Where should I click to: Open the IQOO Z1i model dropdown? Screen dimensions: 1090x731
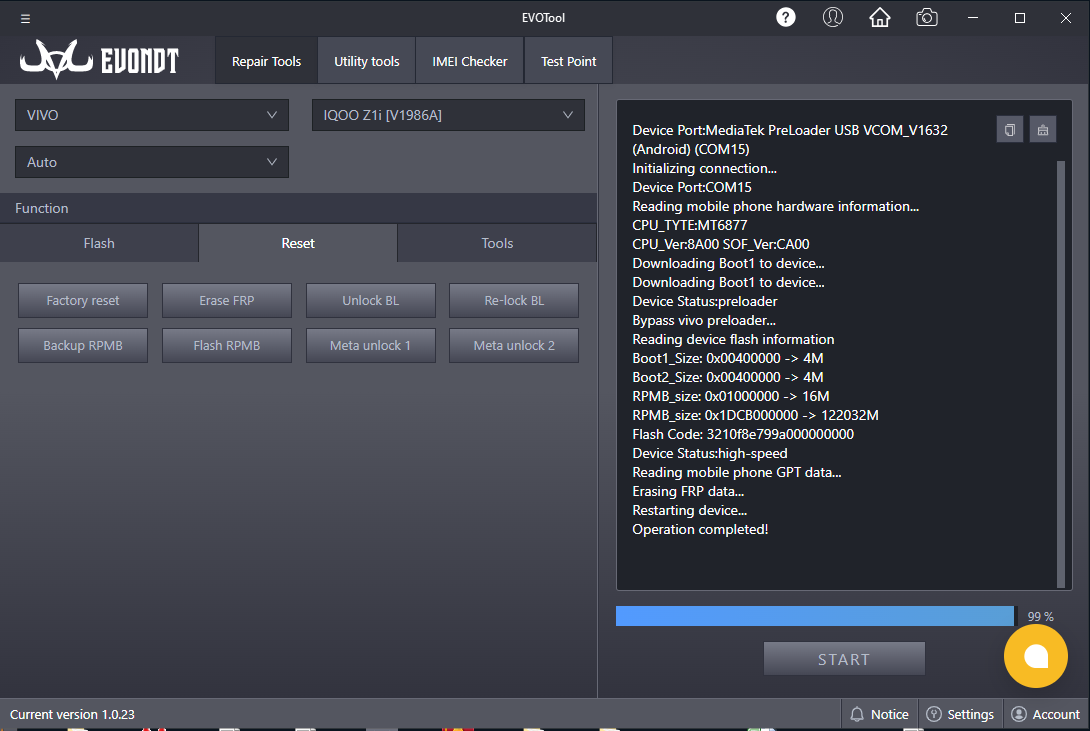click(448, 115)
